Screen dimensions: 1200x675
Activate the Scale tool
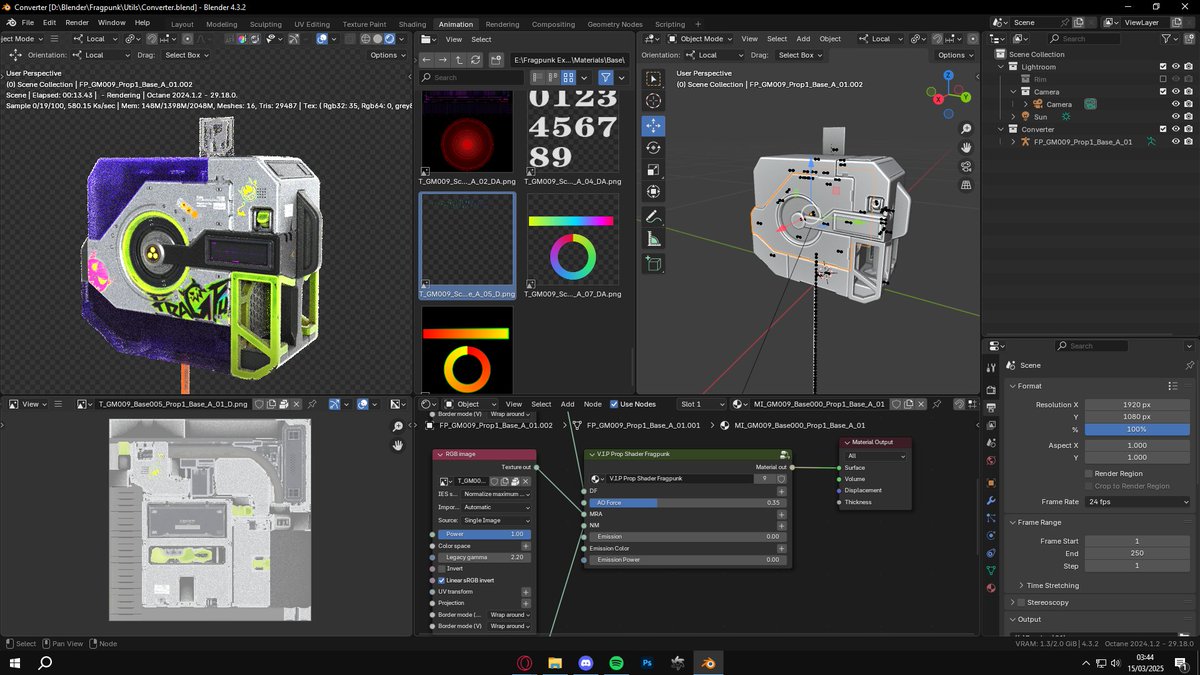(653, 170)
